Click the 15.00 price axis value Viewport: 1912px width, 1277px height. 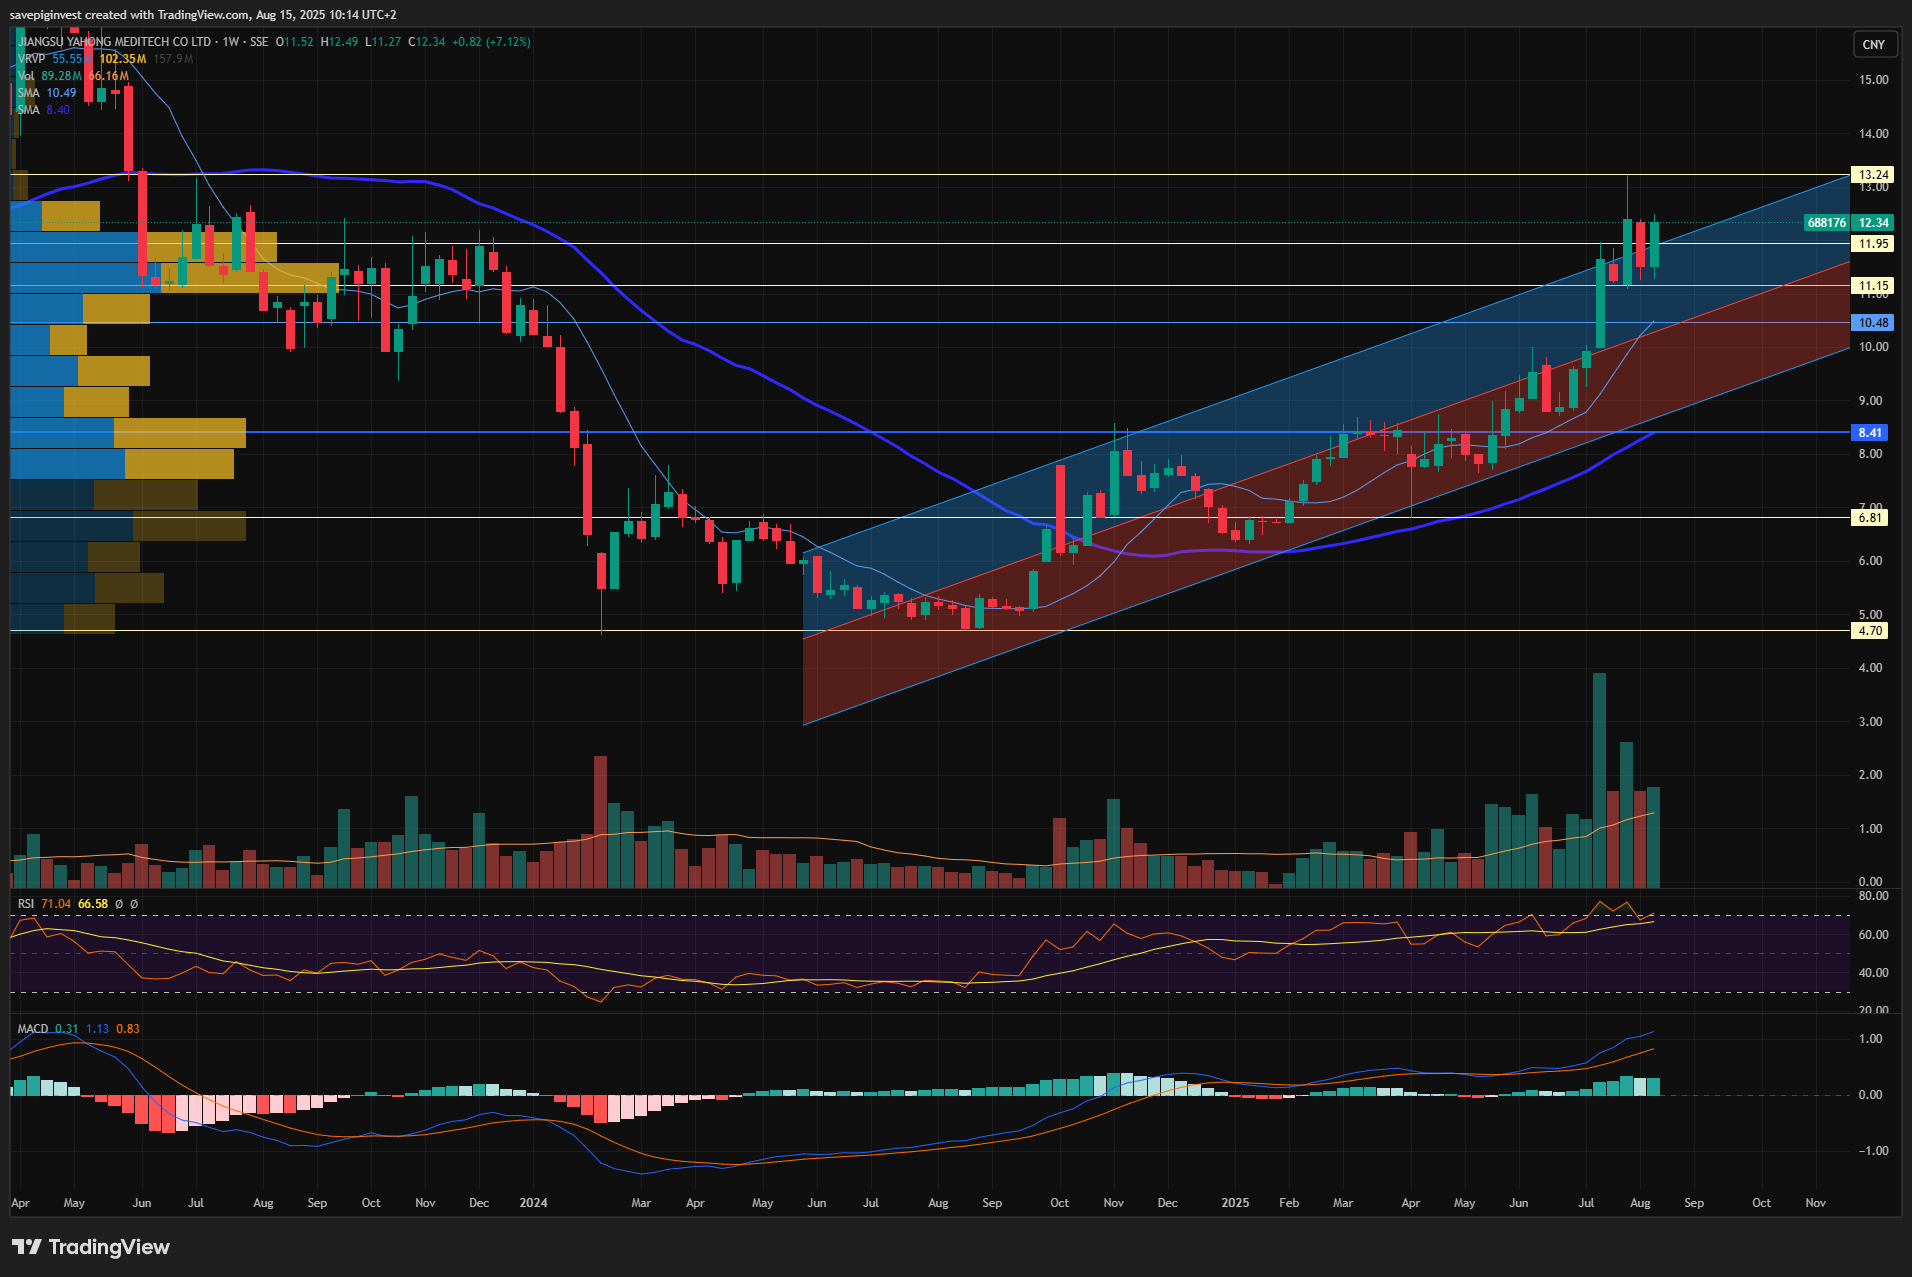click(1873, 80)
